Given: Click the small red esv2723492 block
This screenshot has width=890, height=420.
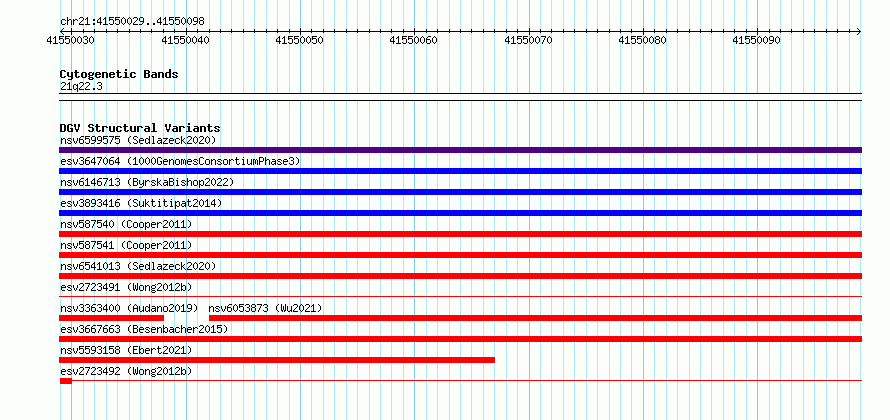Looking at the screenshot, I should (x=66, y=381).
